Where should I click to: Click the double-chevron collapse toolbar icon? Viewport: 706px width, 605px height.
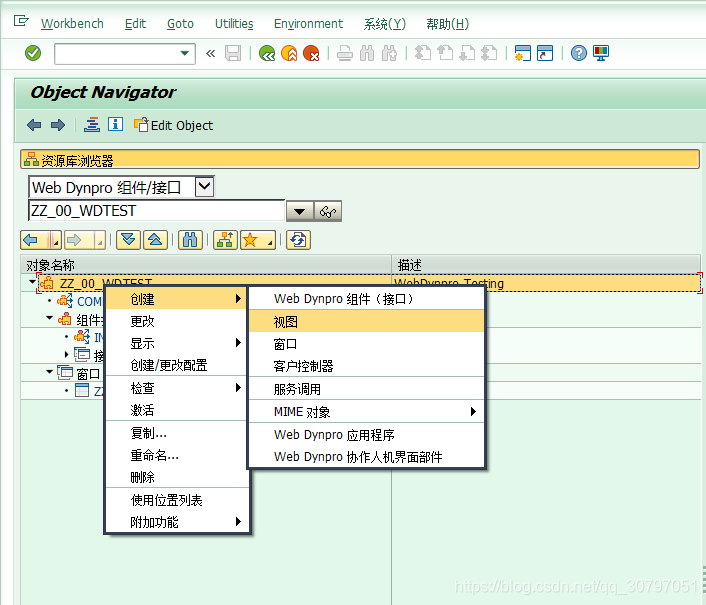[210, 54]
